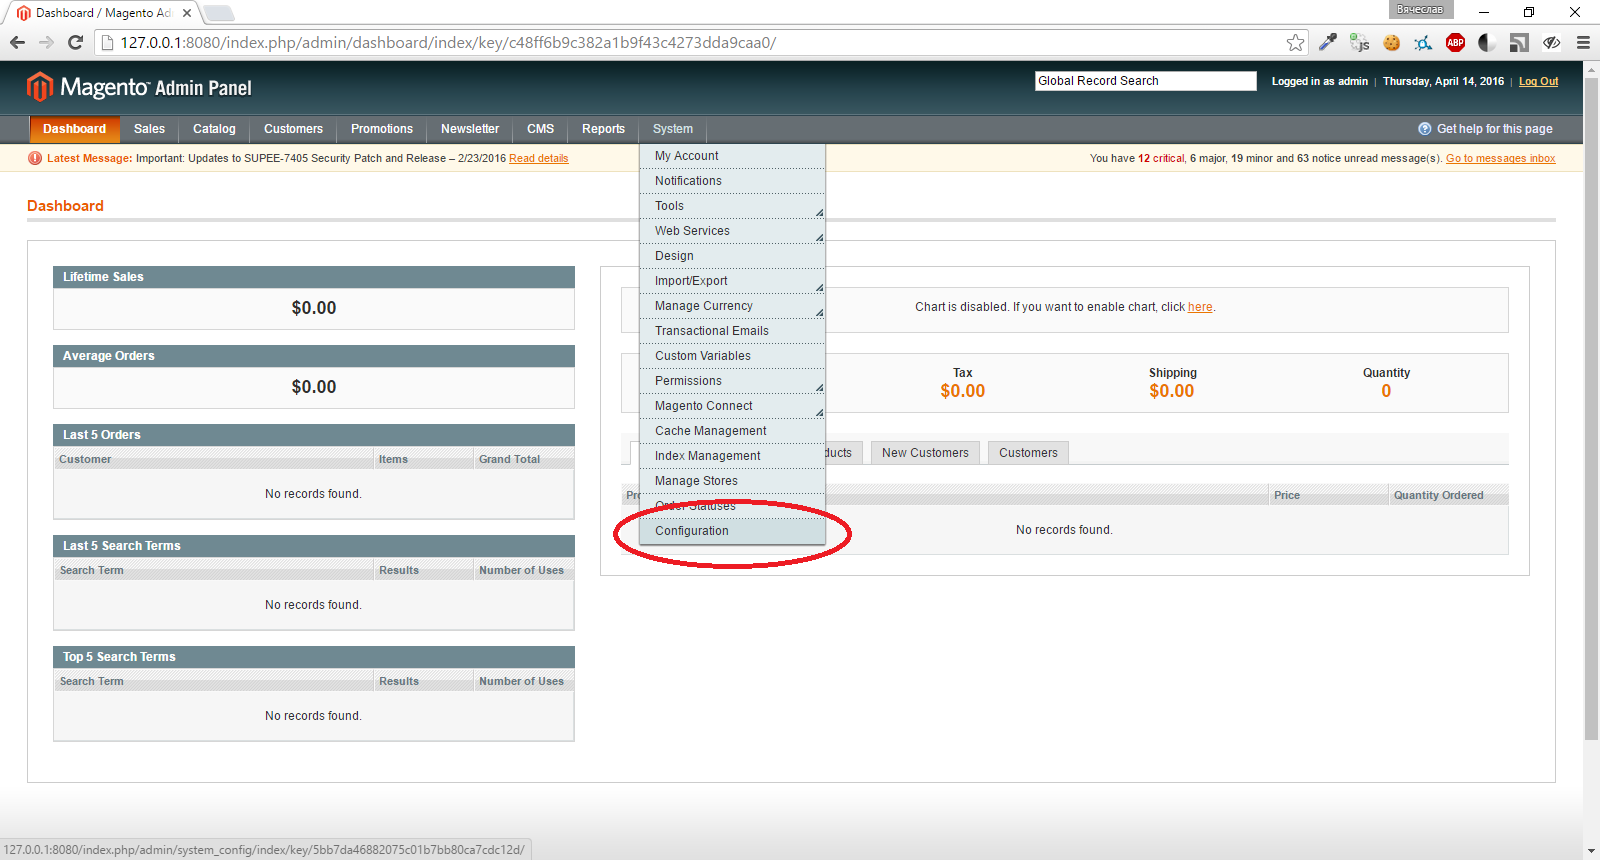Select Transactional Emails menu entry

pos(732,331)
